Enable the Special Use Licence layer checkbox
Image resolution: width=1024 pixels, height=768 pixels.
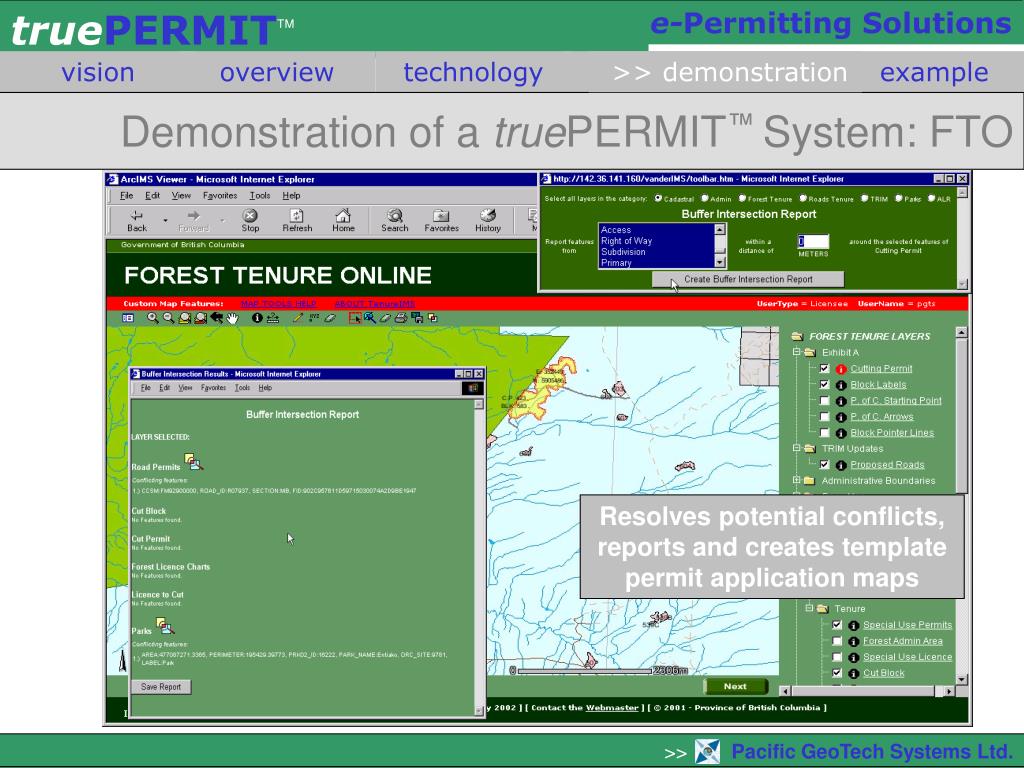click(x=837, y=656)
